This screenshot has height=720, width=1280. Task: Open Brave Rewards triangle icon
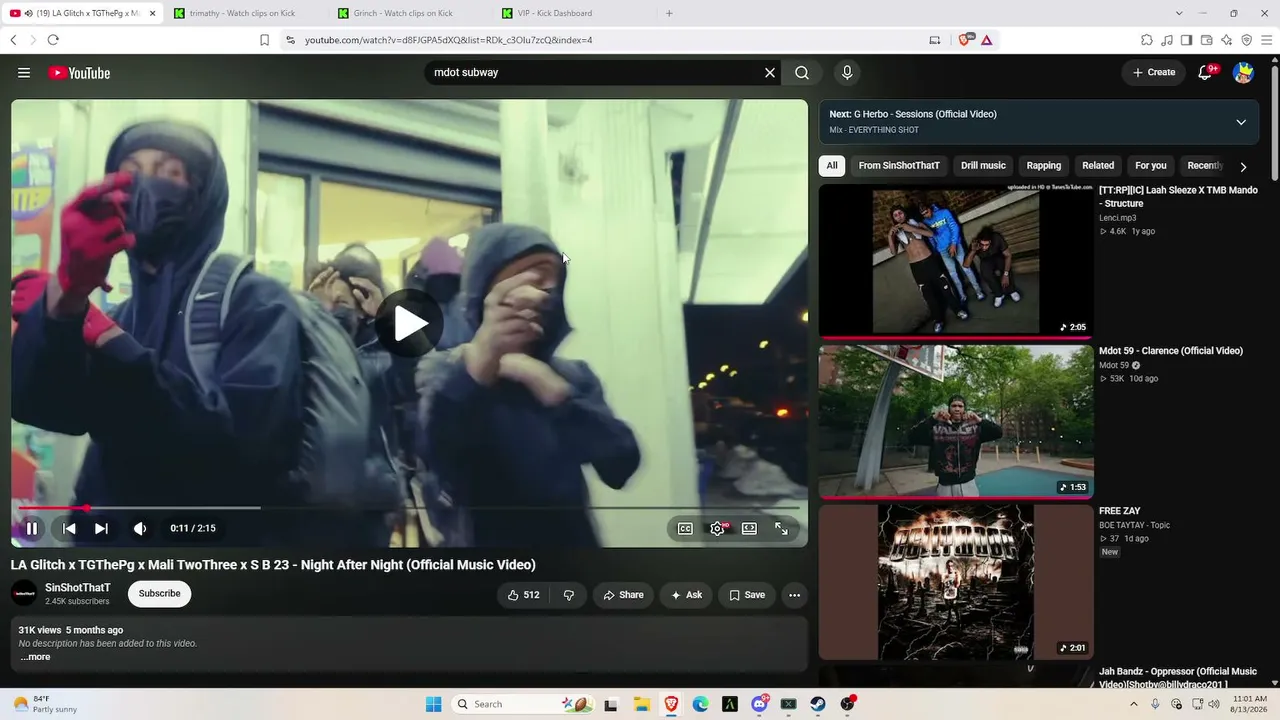(x=987, y=40)
